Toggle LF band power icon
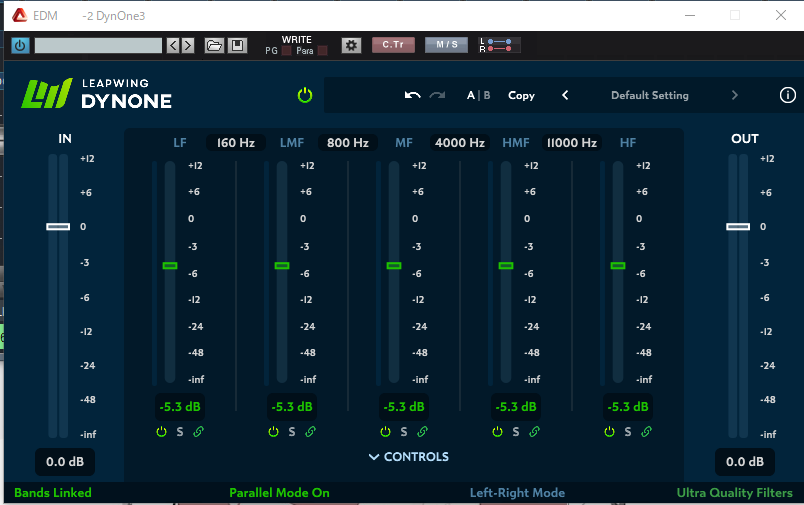This screenshot has width=804, height=505. tap(162, 432)
